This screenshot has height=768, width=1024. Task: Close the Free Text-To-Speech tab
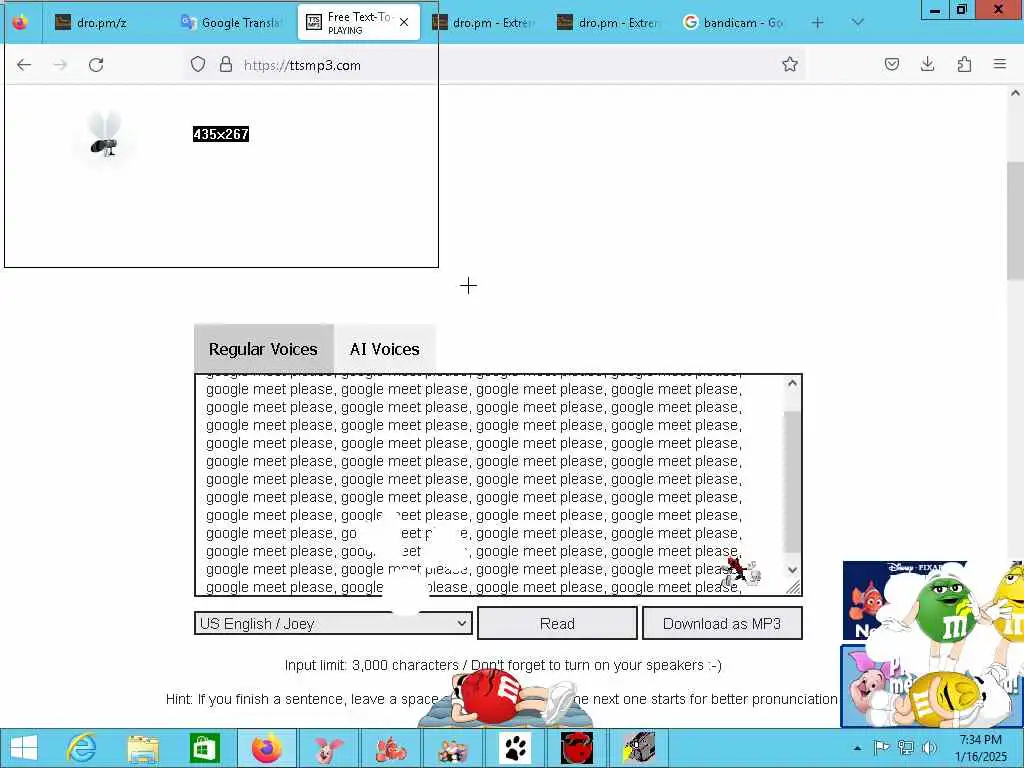(x=404, y=22)
